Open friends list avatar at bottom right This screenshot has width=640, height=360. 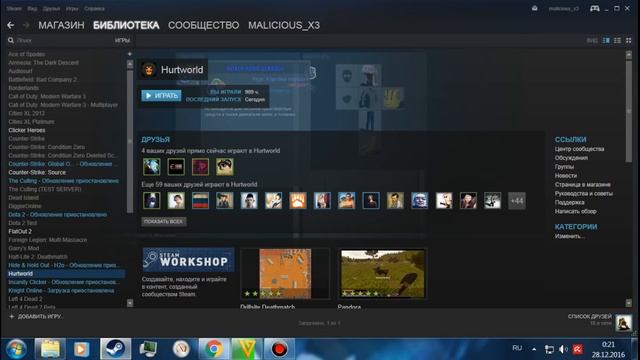[x=623, y=322]
